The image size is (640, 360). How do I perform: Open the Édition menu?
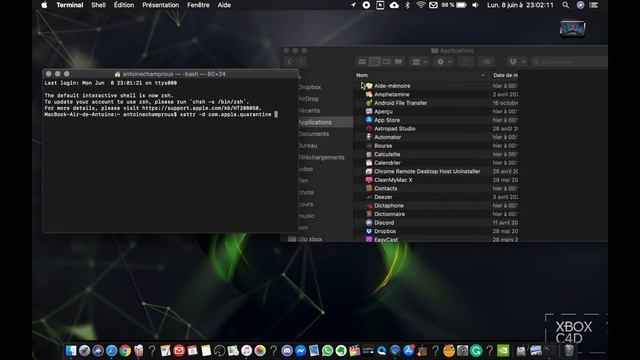coord(124,5)
